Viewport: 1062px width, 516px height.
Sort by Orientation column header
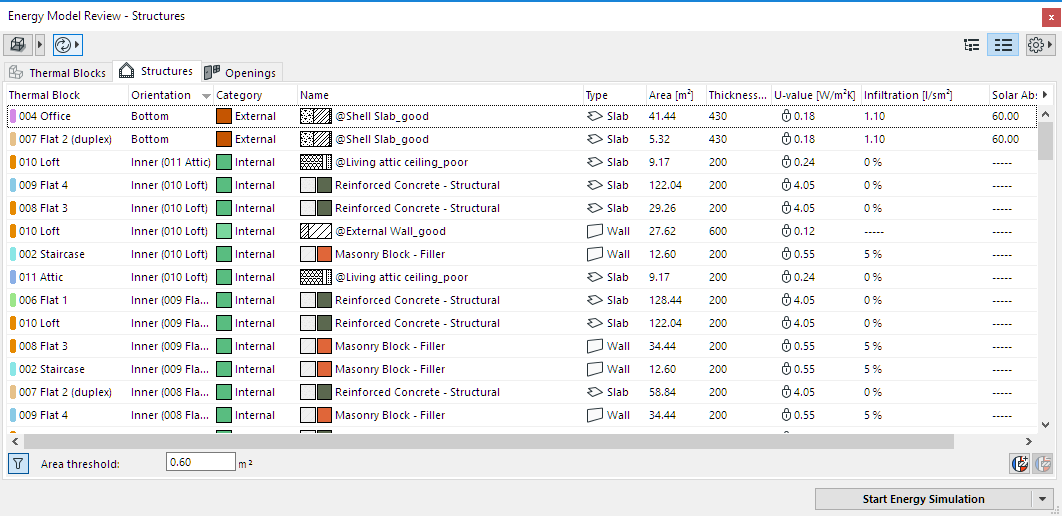pyautogui.click(x=171, y=95)
